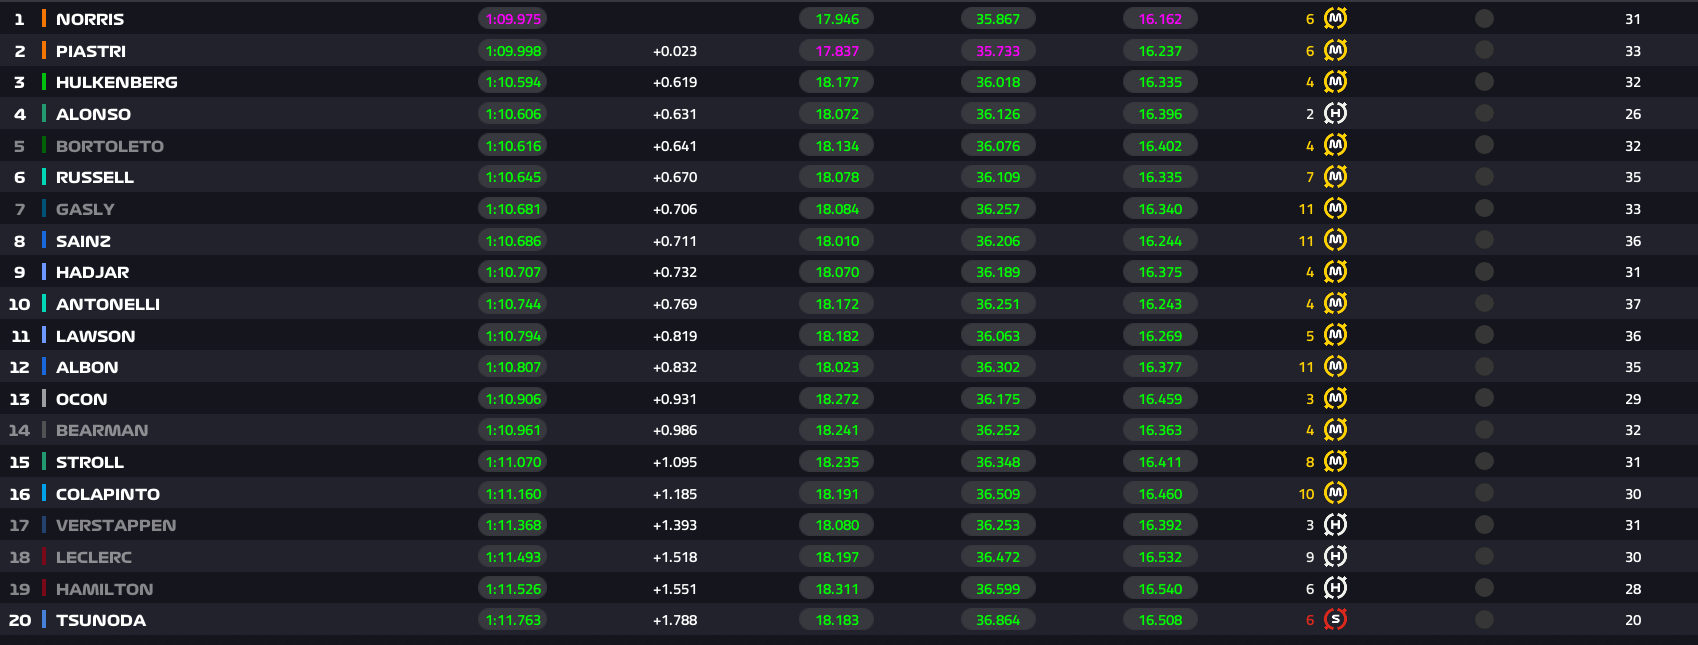
Task: Click Verstappen's hard tyre compound icon
Action: point(1335,525)
